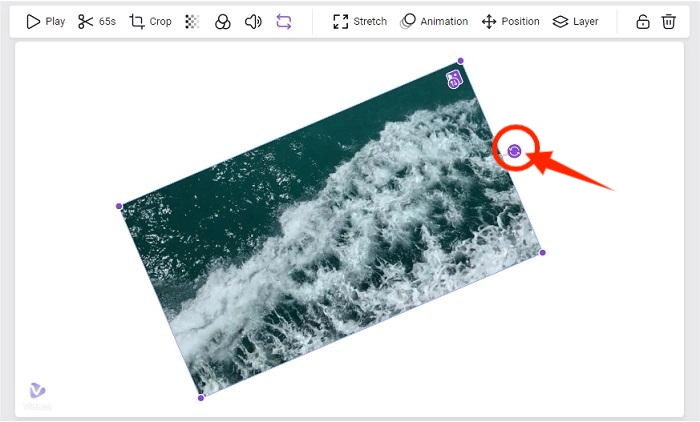The image size is (700, 422).
Task: Mute the clip with speaker icon
Action: [253, 21]
